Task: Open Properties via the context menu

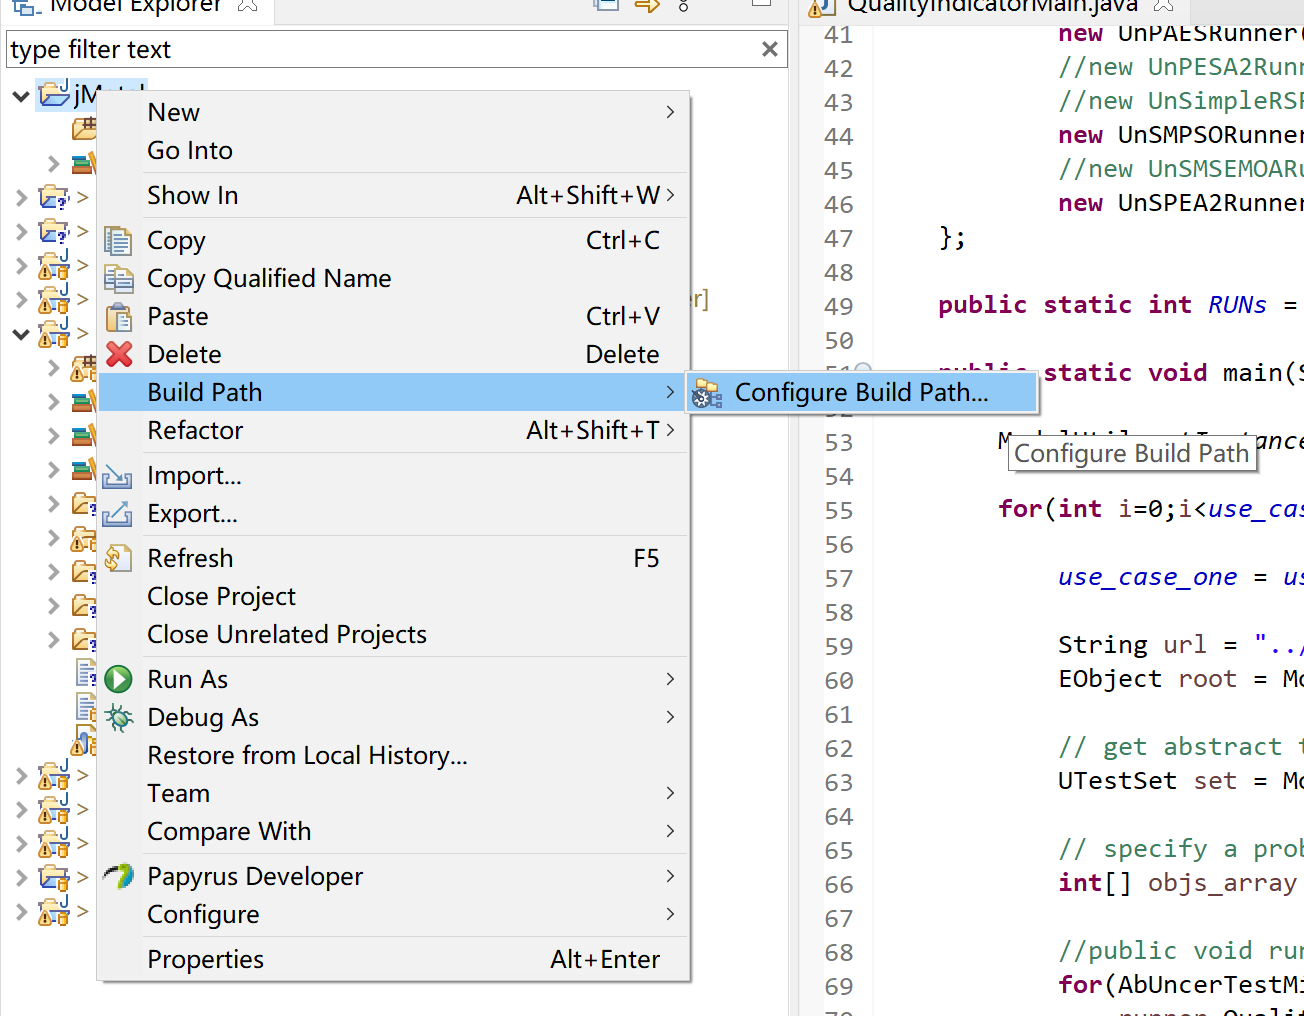Action: coord(205,958)
